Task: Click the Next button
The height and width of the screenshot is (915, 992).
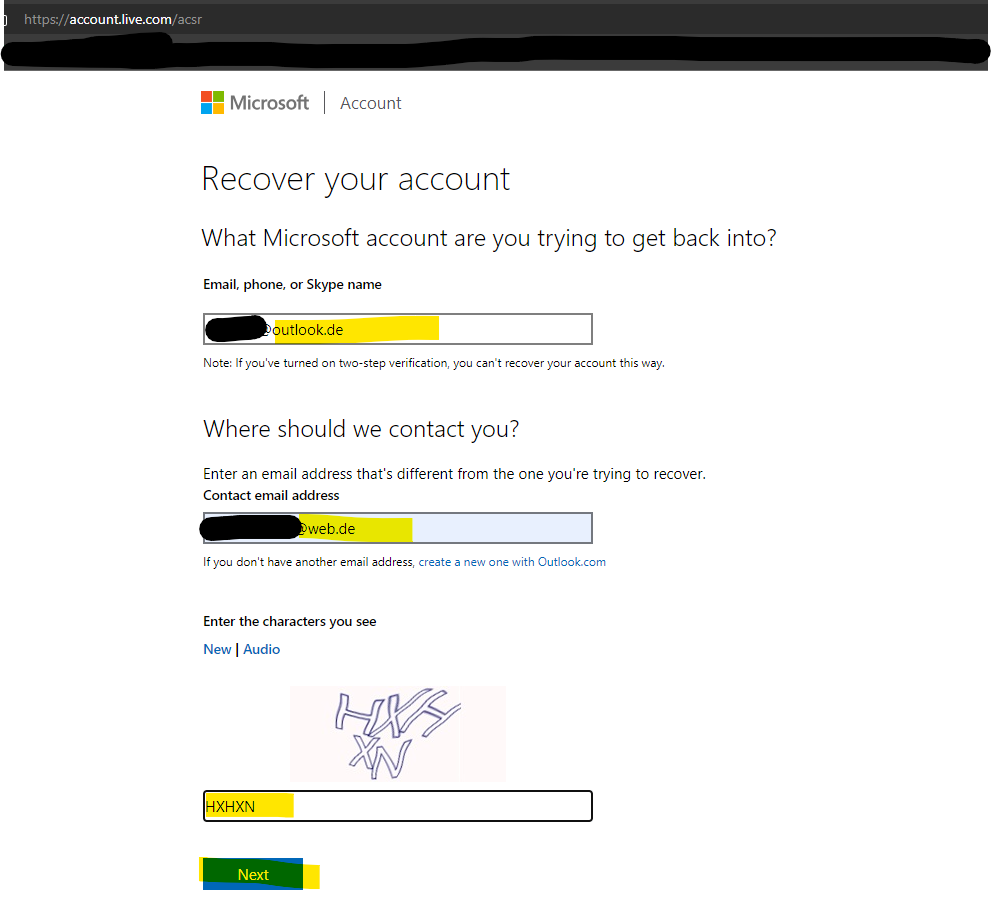Action: [253, 875]
